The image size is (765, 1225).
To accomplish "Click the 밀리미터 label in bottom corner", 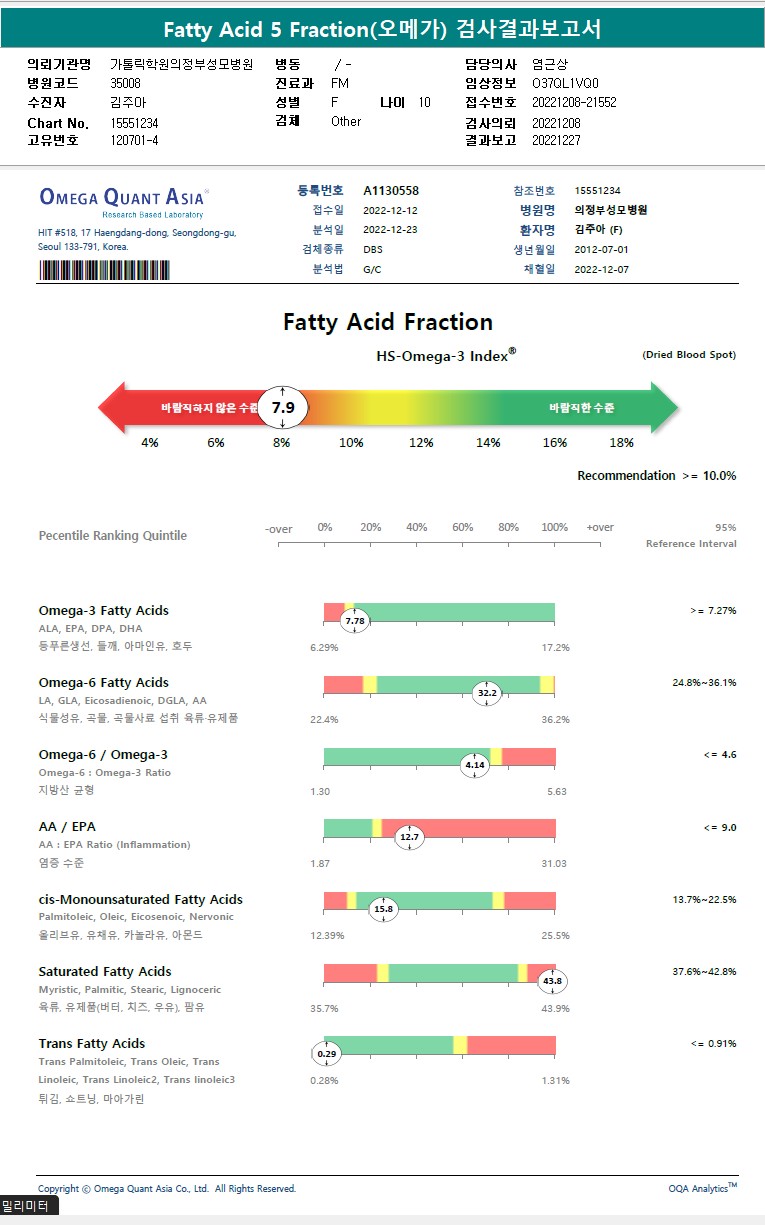I will pyautogui.click(x=27, y=1206).
